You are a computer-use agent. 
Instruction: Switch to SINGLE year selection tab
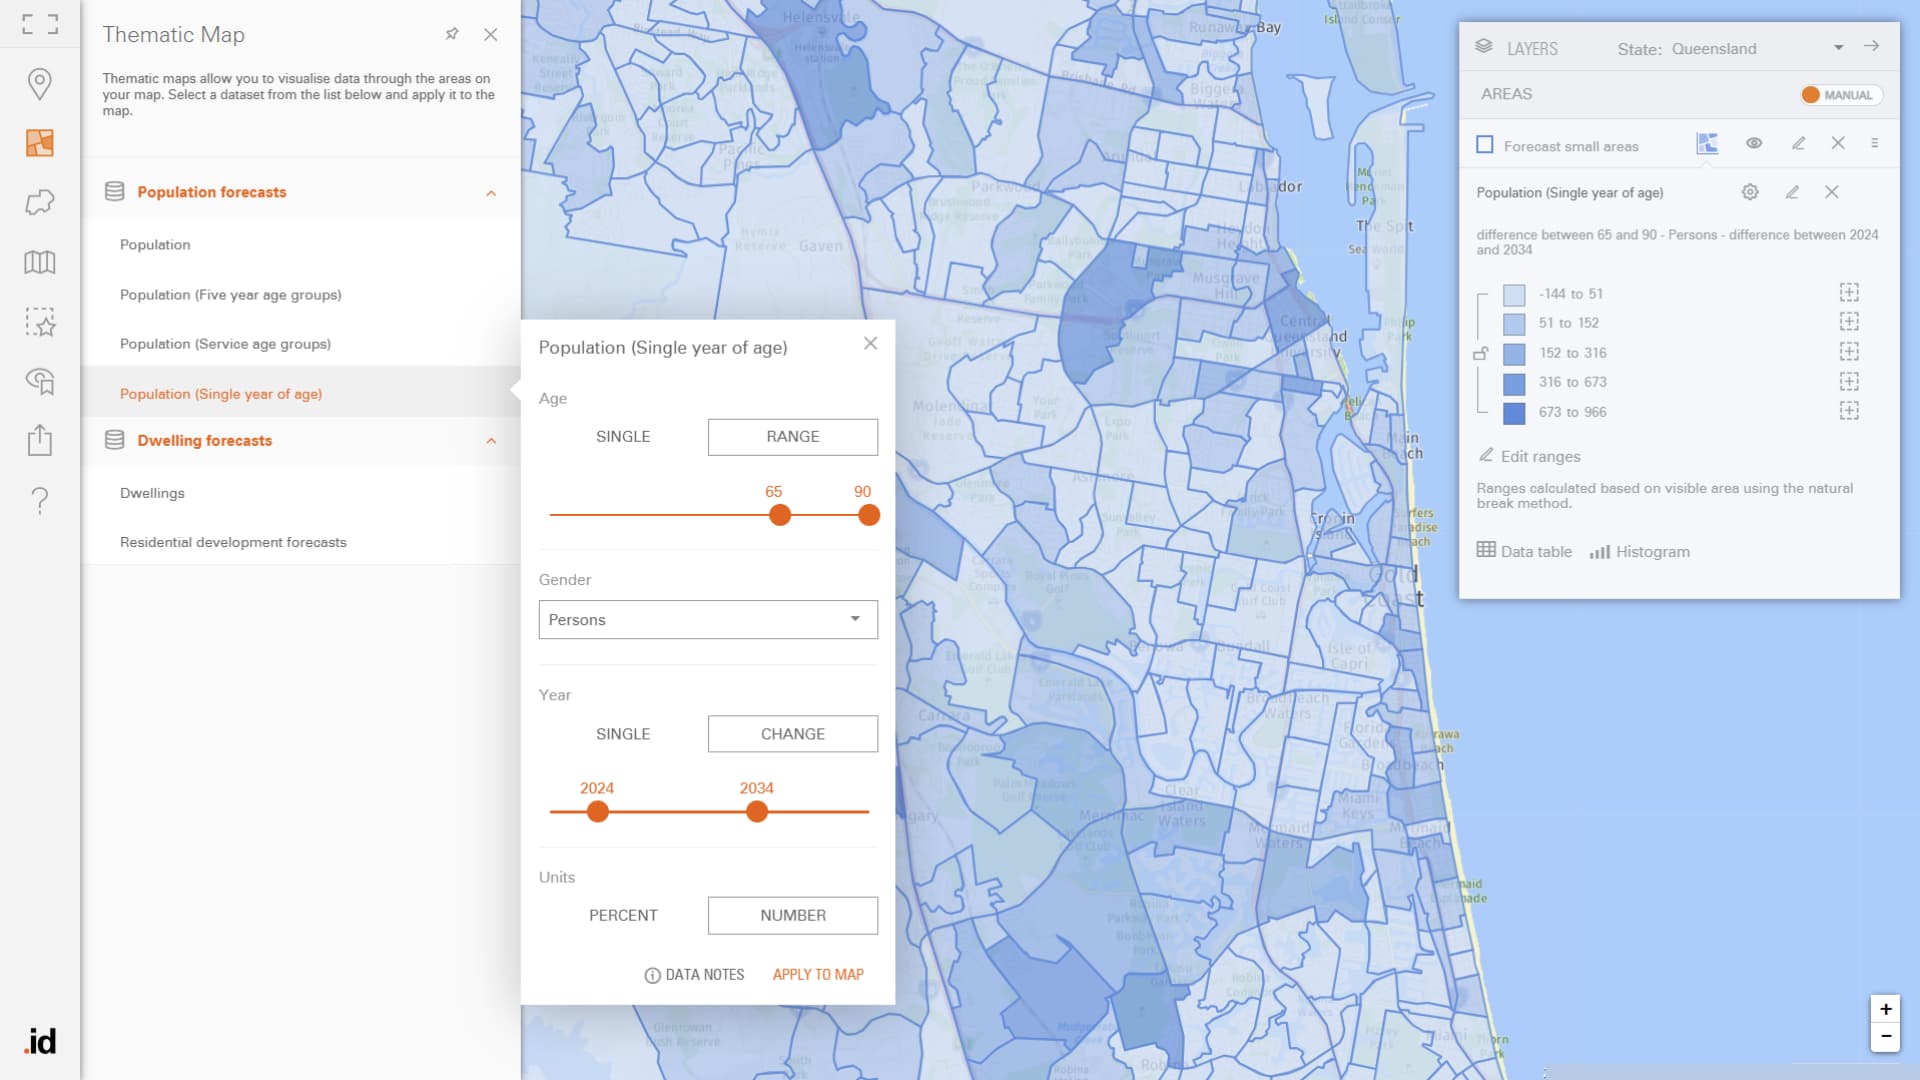coord(622,733)
